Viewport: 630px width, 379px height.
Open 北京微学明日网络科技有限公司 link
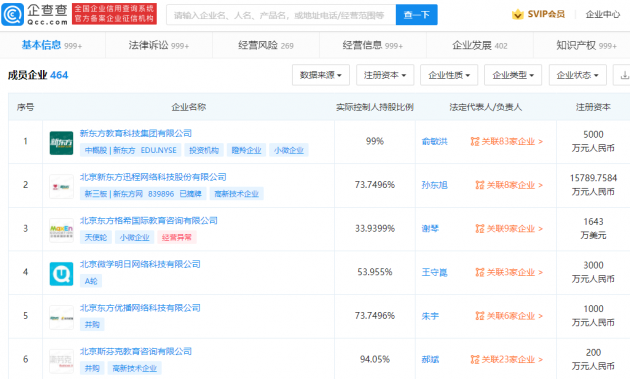click(140, 264)
